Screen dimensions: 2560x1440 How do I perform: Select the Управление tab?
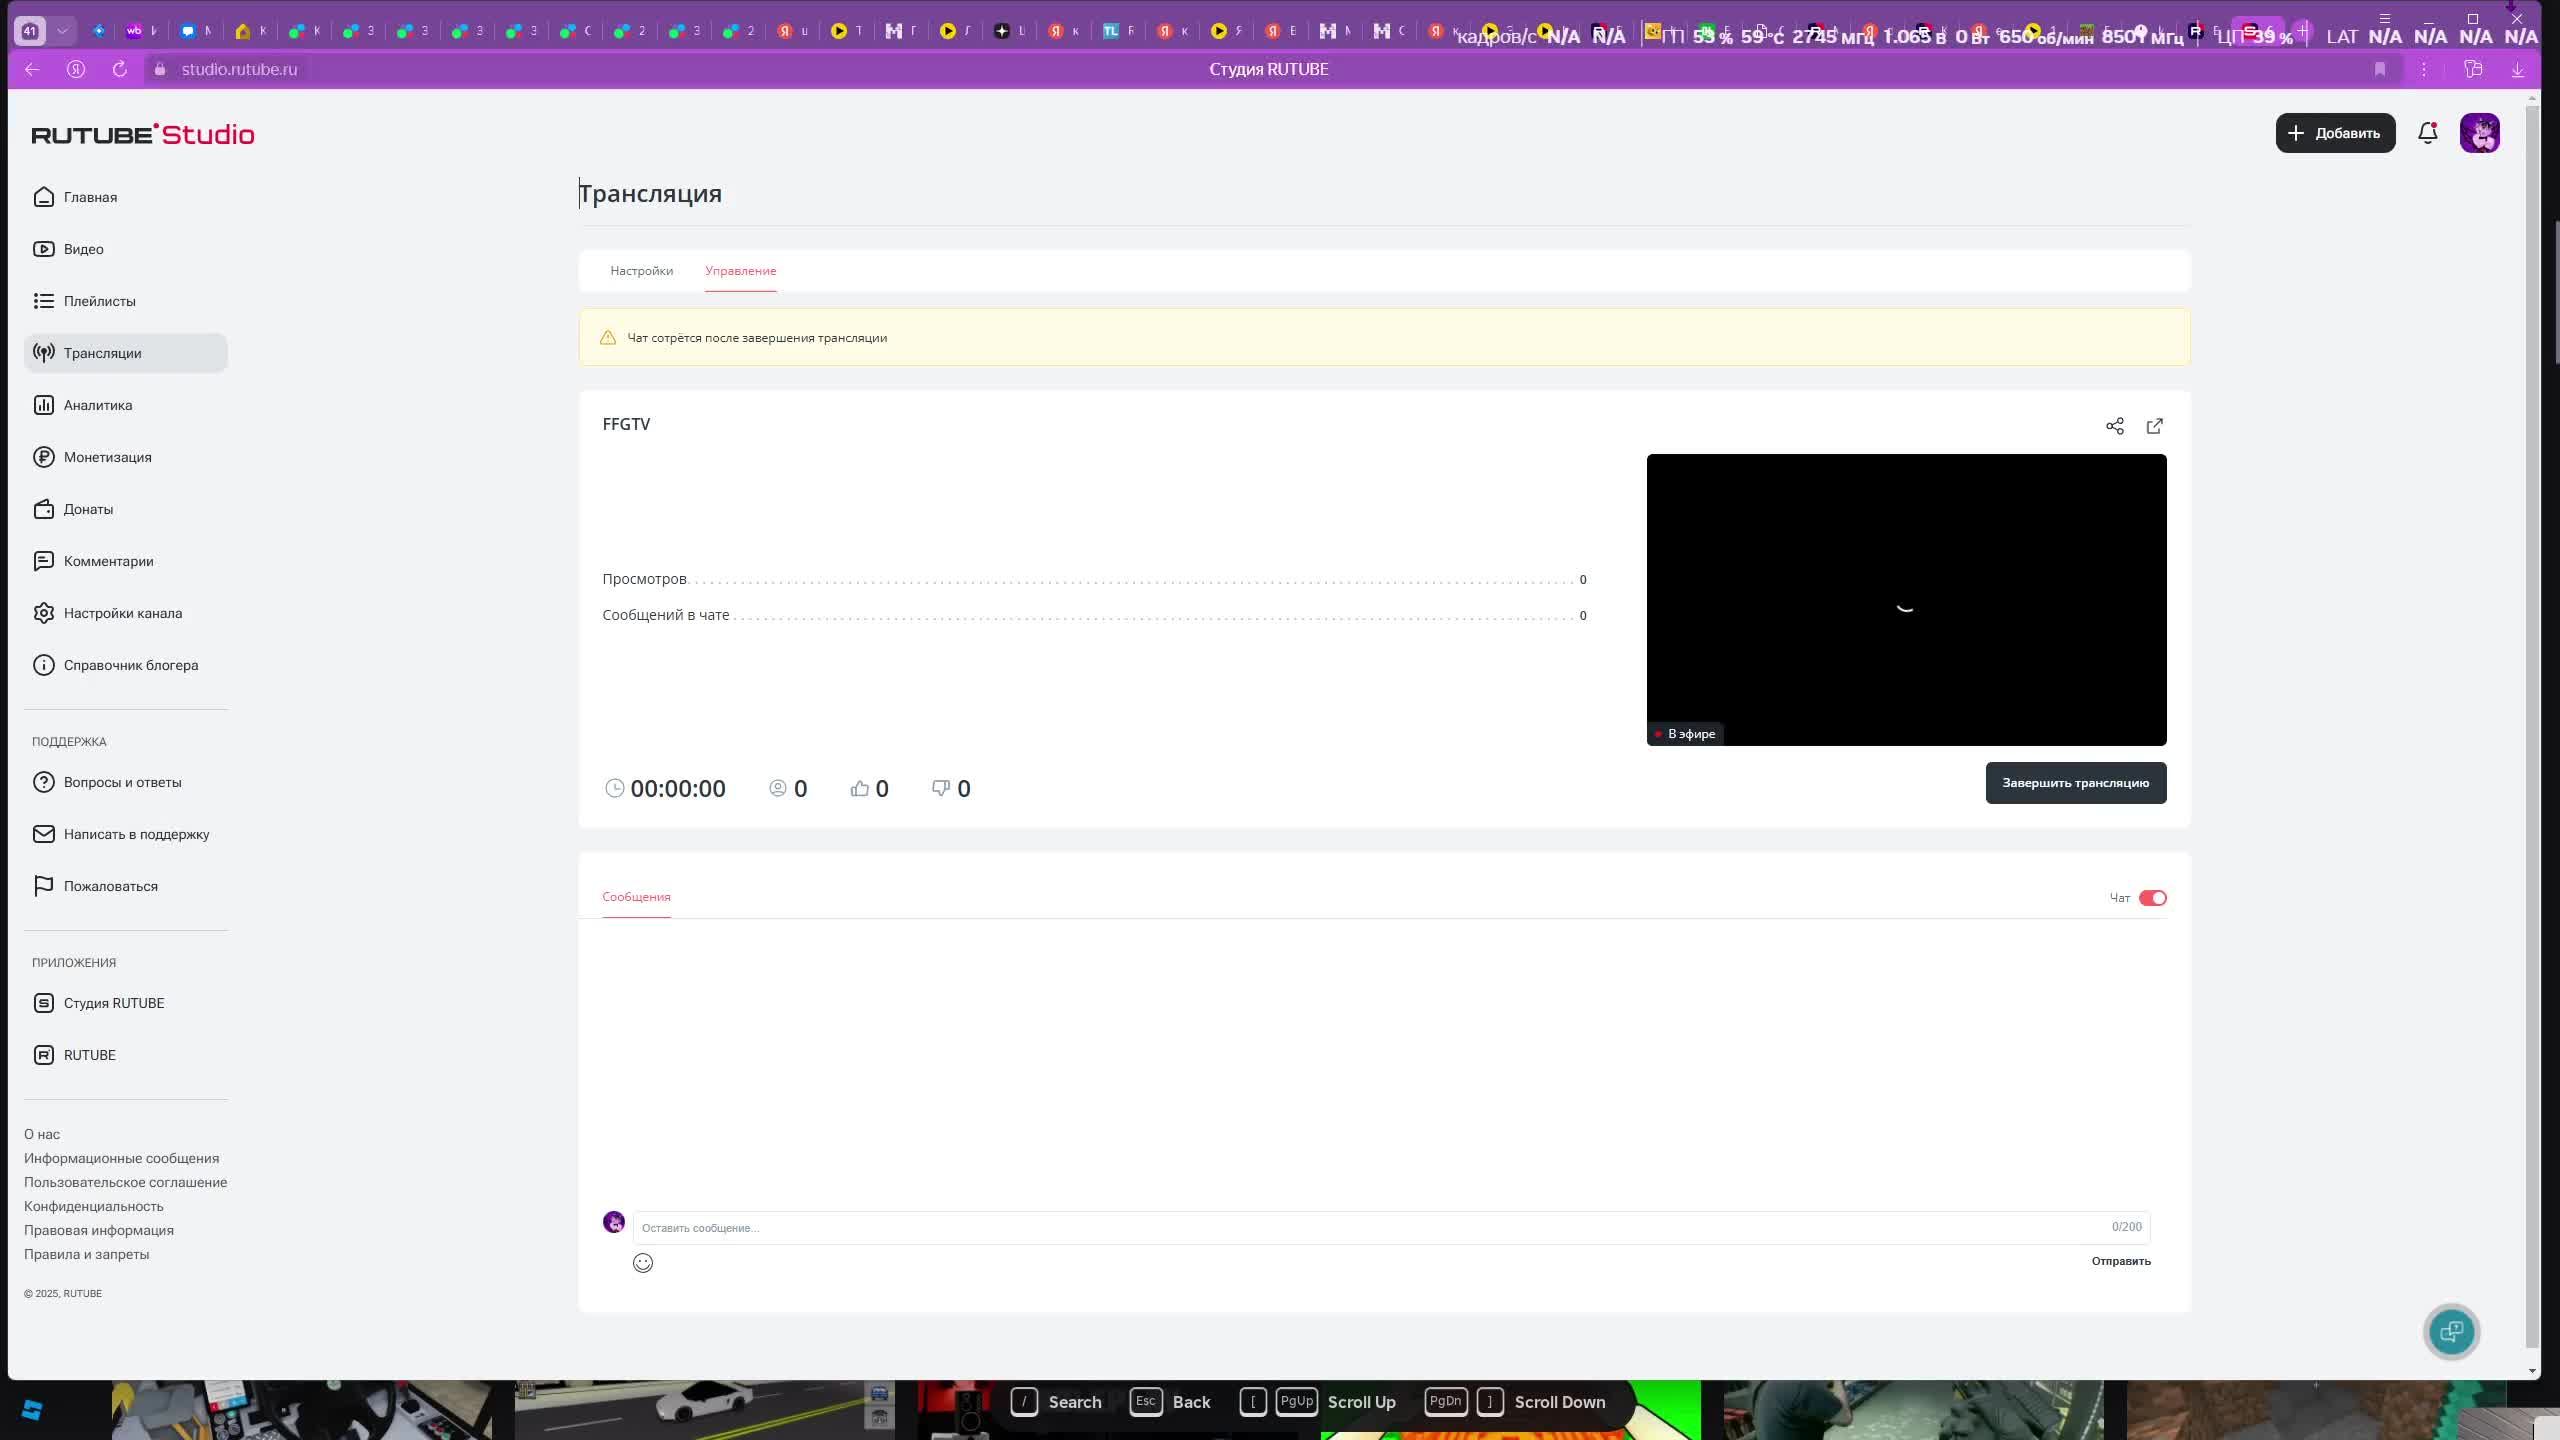pos(740,271)
